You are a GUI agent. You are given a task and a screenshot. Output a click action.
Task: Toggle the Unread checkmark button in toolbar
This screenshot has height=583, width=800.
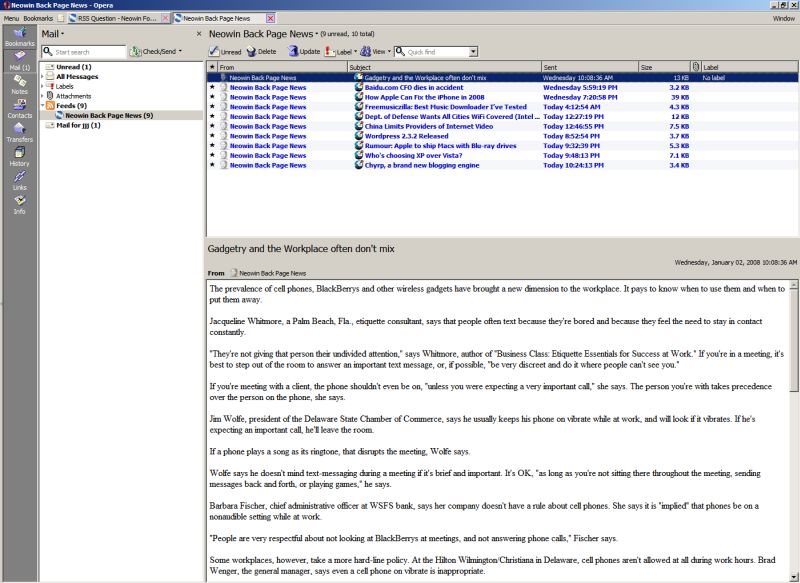[225, 51]
